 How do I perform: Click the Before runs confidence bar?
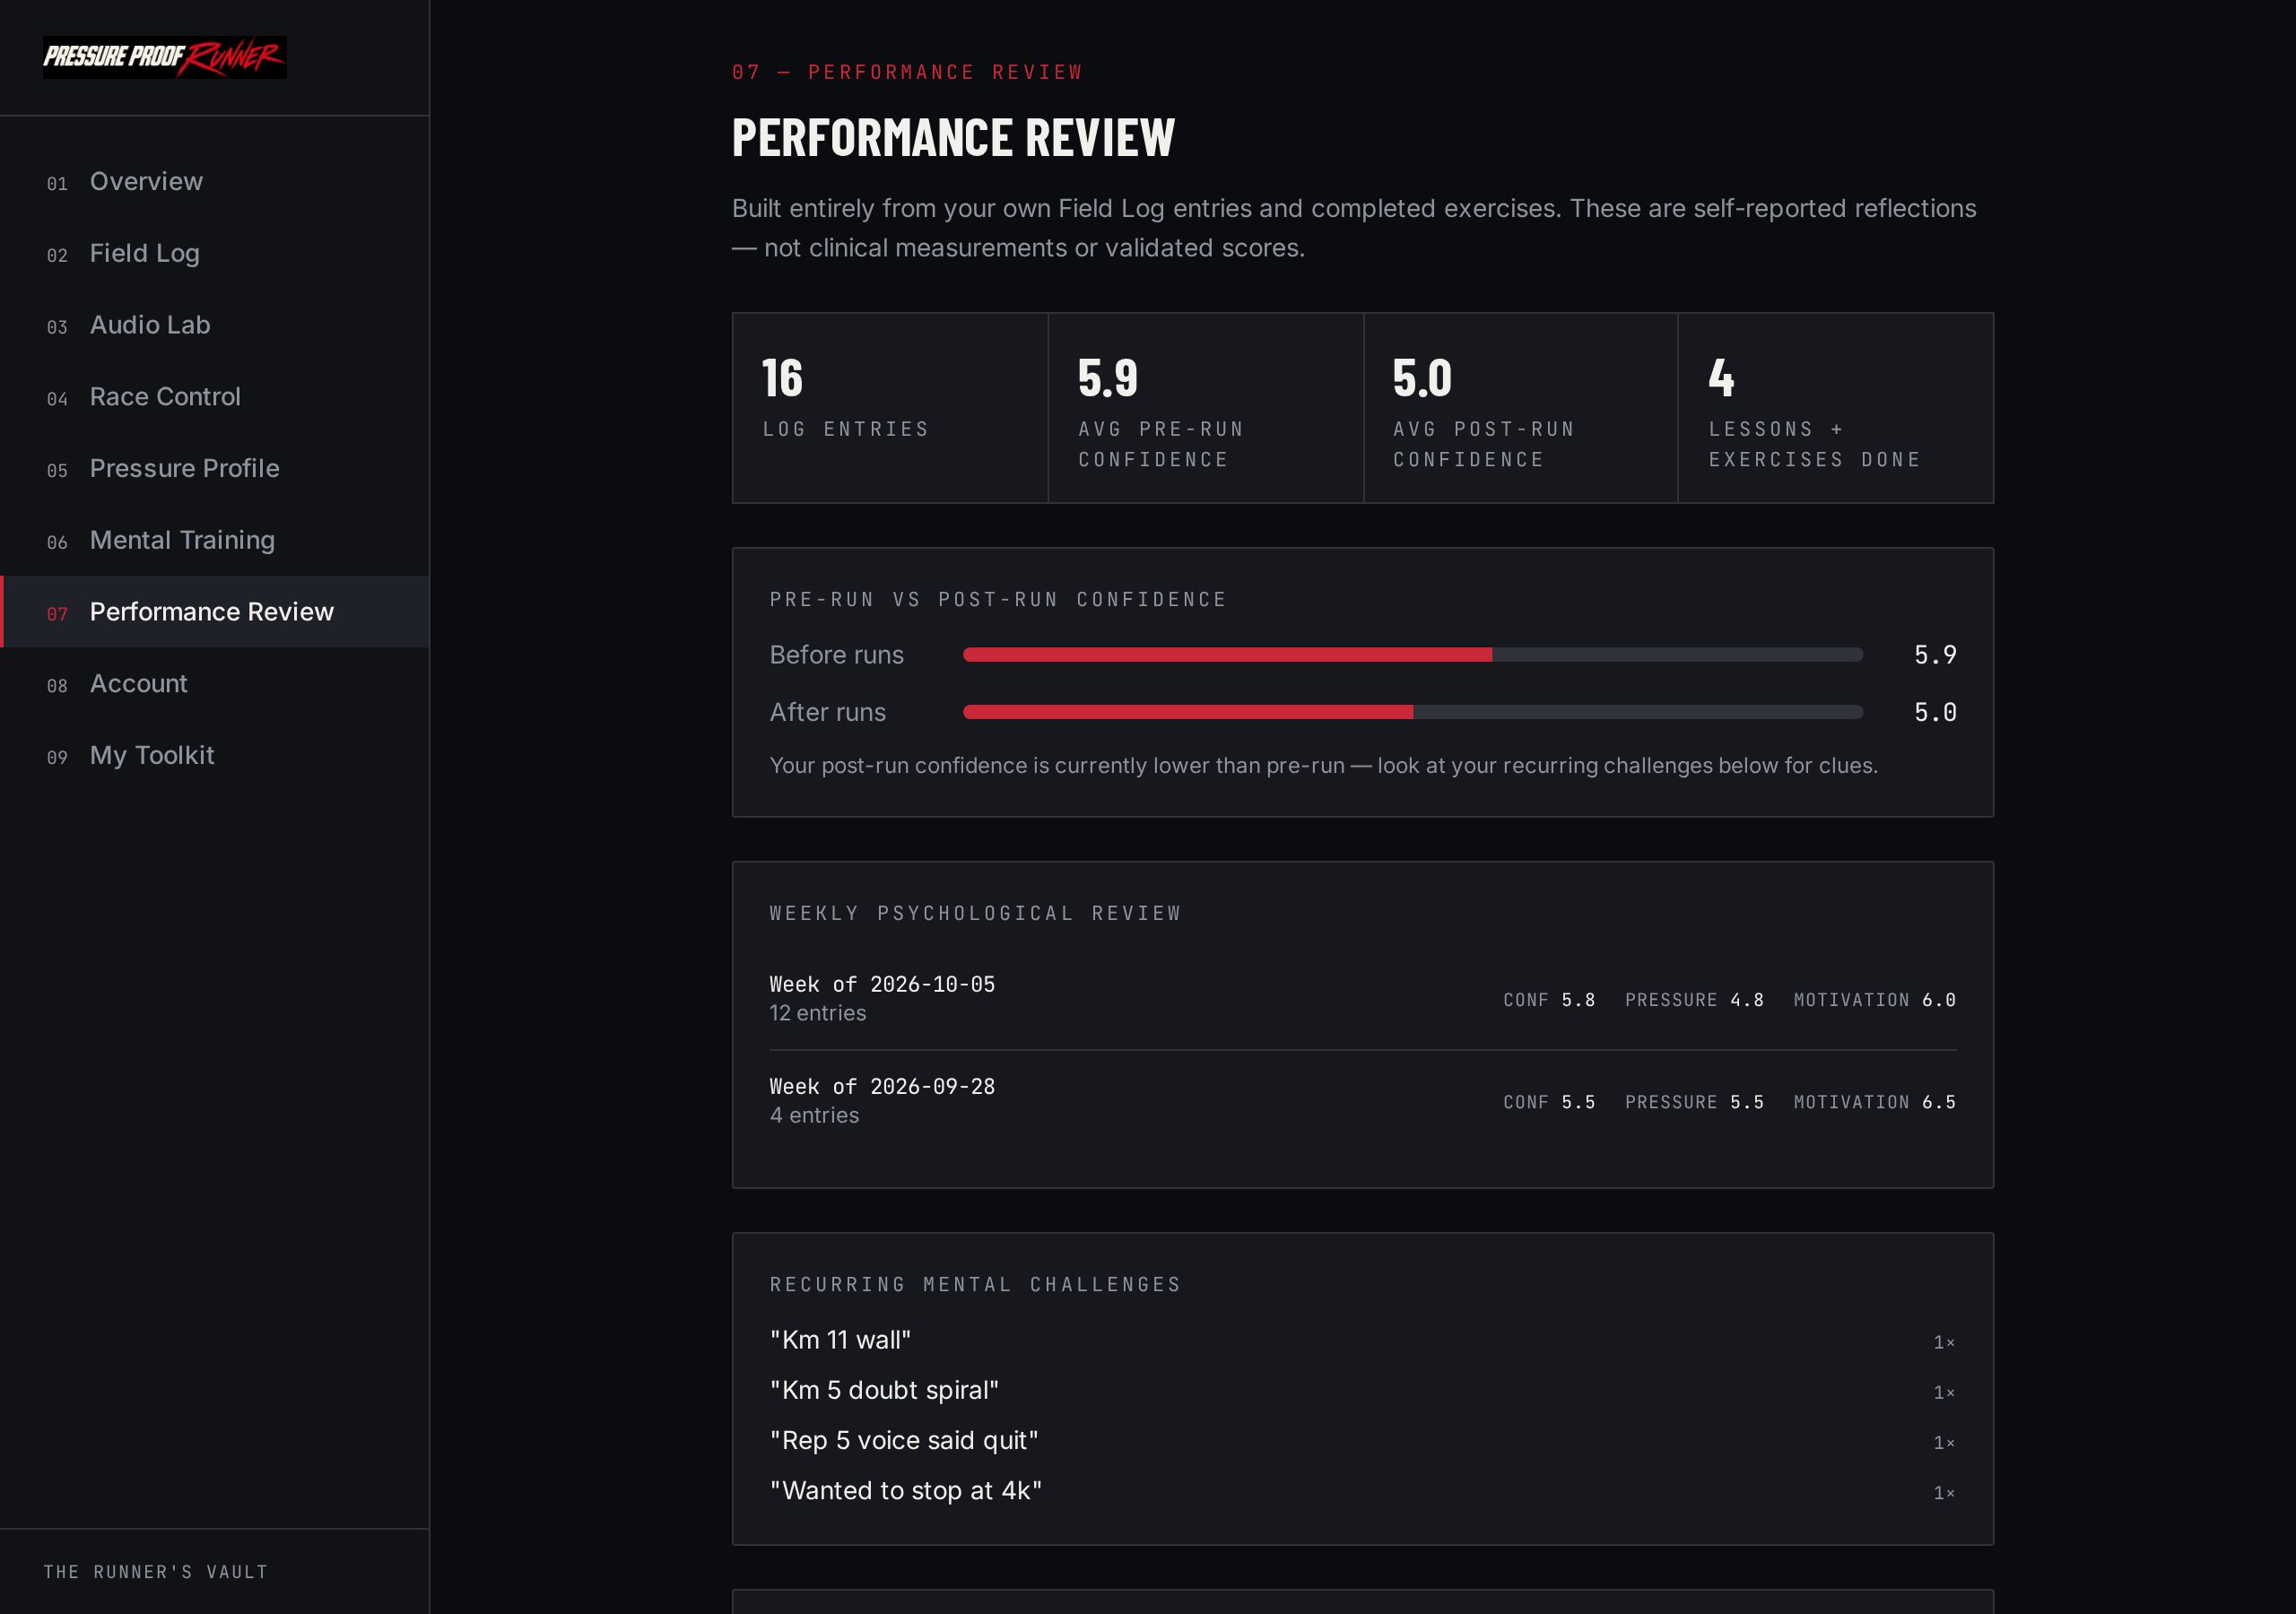pyautogui.click(x=1412, y=655)
